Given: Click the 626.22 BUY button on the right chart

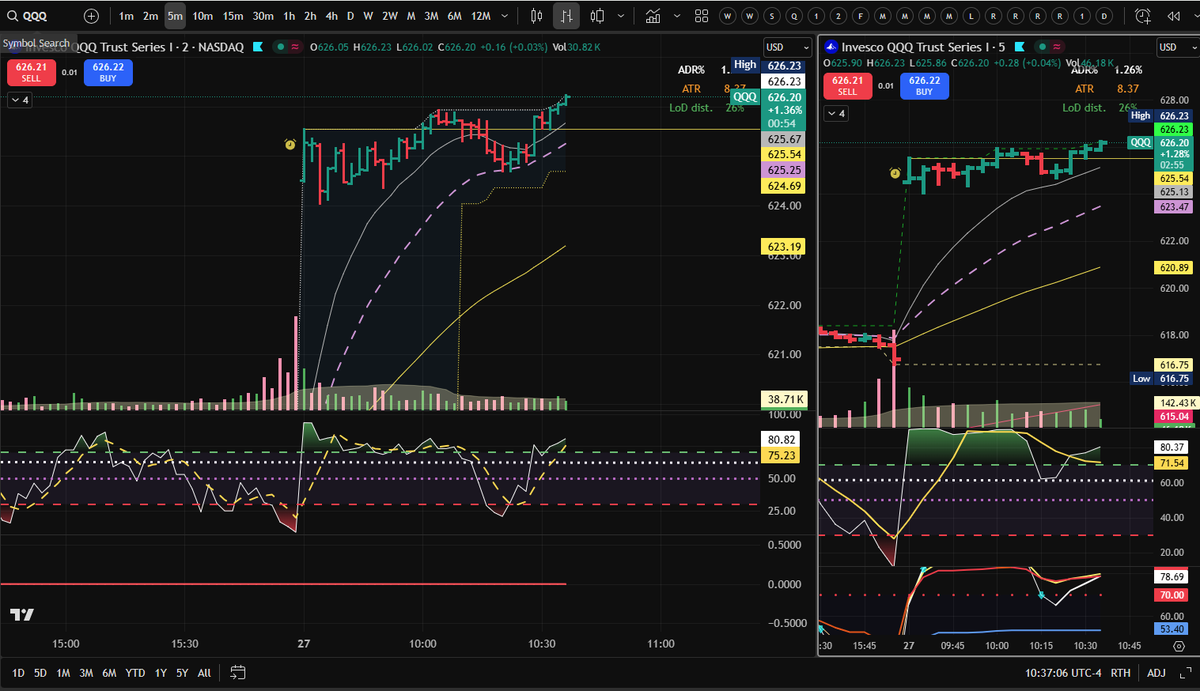Looking at the screenshot, I should pos(925,86).
